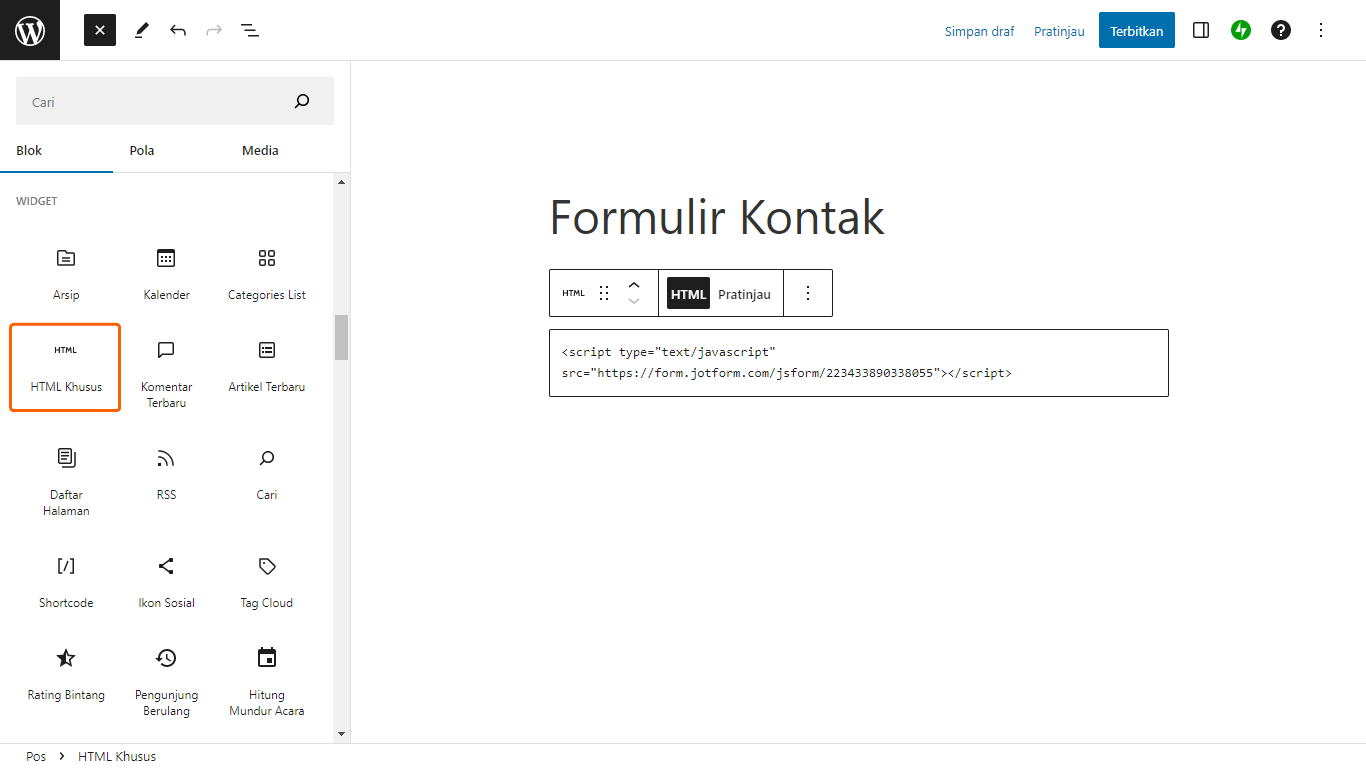Move the HTML block down
Viewport: 1366px width, 768px height.
click(634, 301)
